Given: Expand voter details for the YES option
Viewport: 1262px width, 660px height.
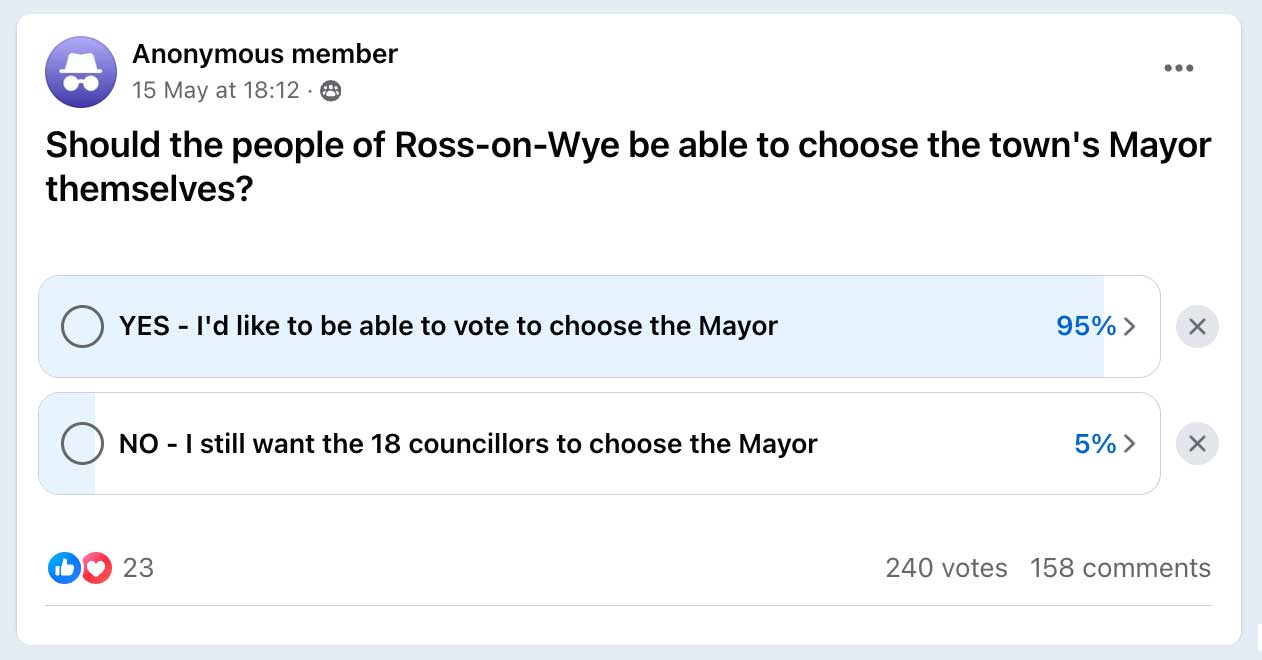Looking at the screenshot, I should pos(1131,326).
